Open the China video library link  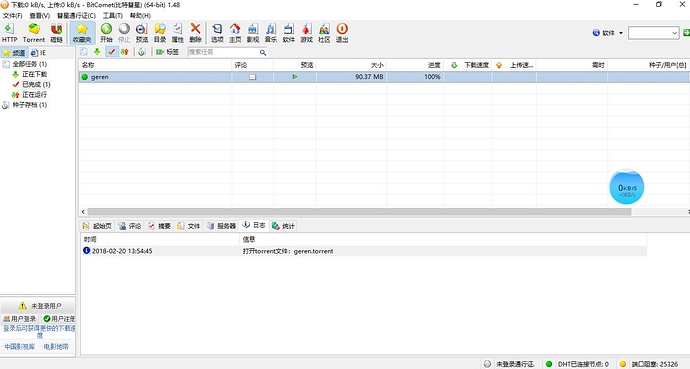click(19, 347)
